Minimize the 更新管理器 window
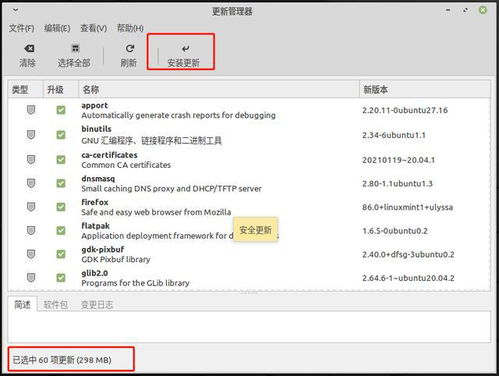Viewport: 499px width, 376px height. point(448,10)
